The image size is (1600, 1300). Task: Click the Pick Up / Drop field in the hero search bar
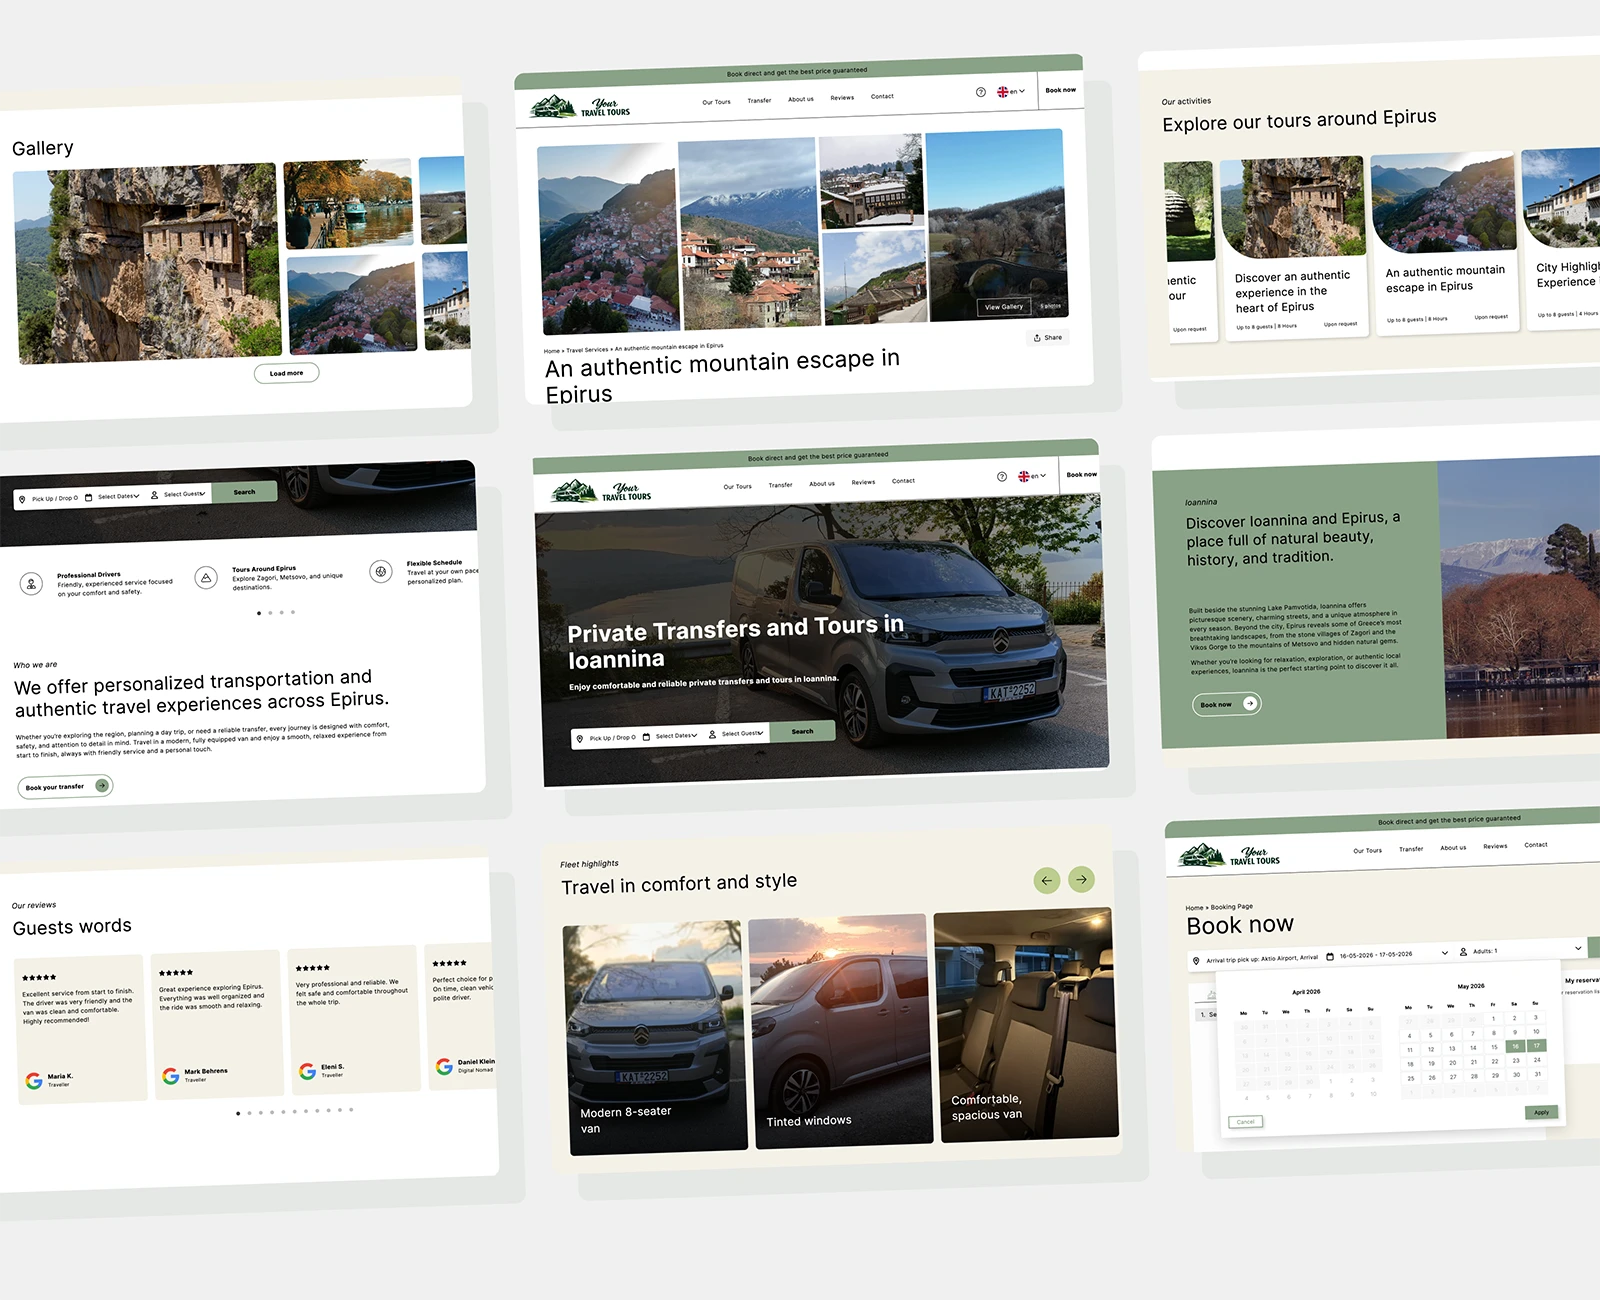pos(606,738)
